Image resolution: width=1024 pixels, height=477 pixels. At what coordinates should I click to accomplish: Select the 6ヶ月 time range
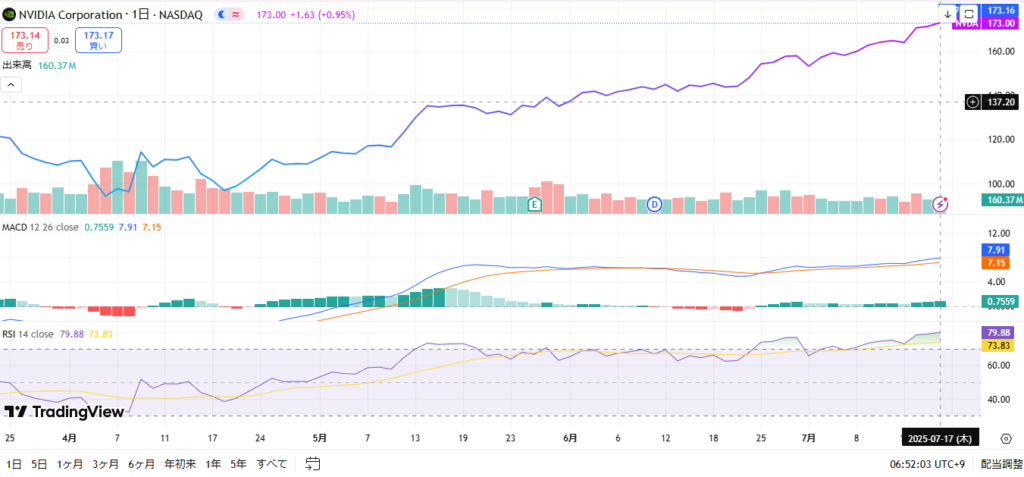(x=141, y=464)
